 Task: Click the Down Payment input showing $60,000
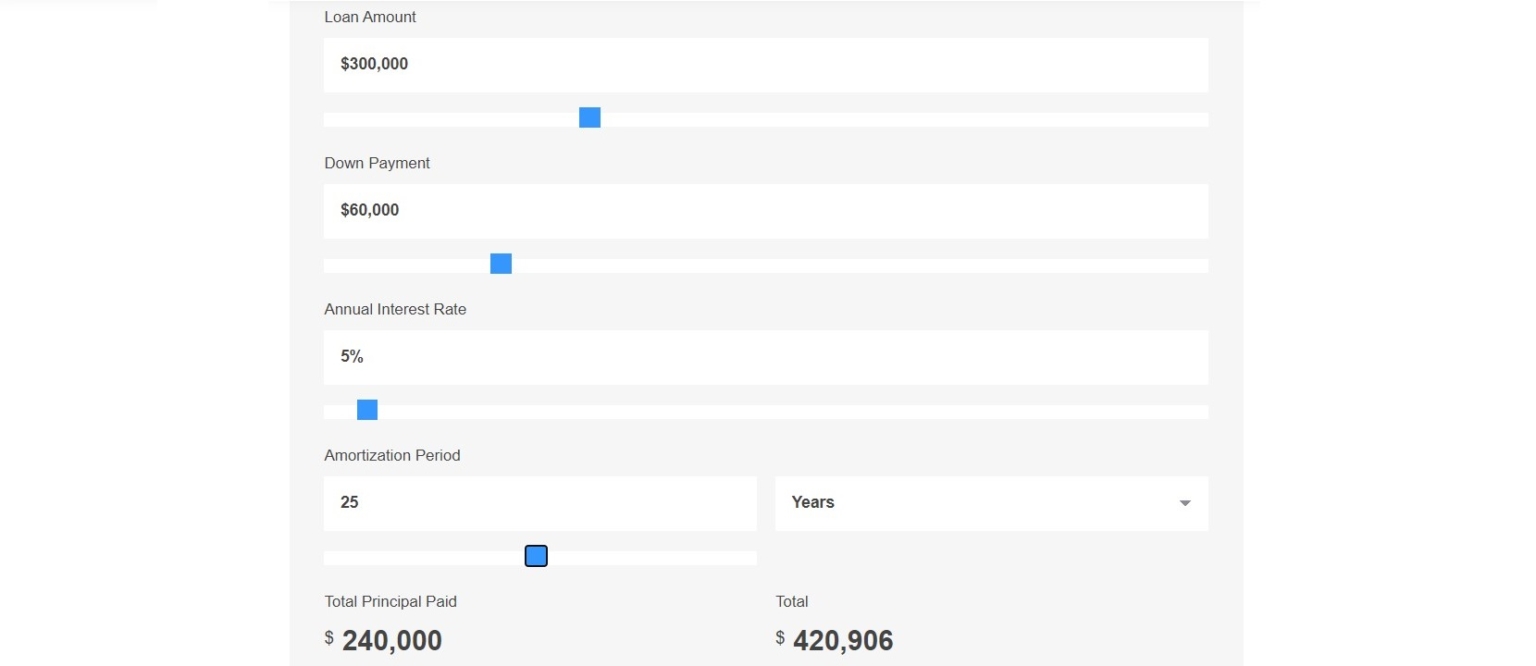click(765, 210)
